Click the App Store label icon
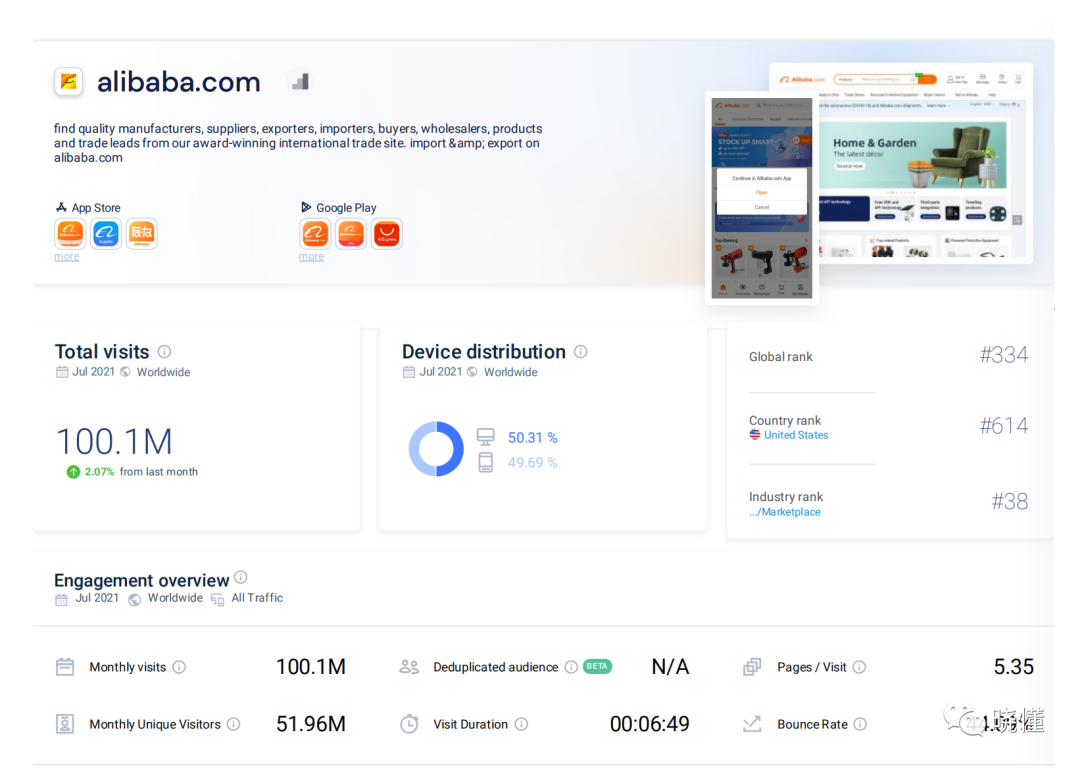1080x768 pixels. 61,207
